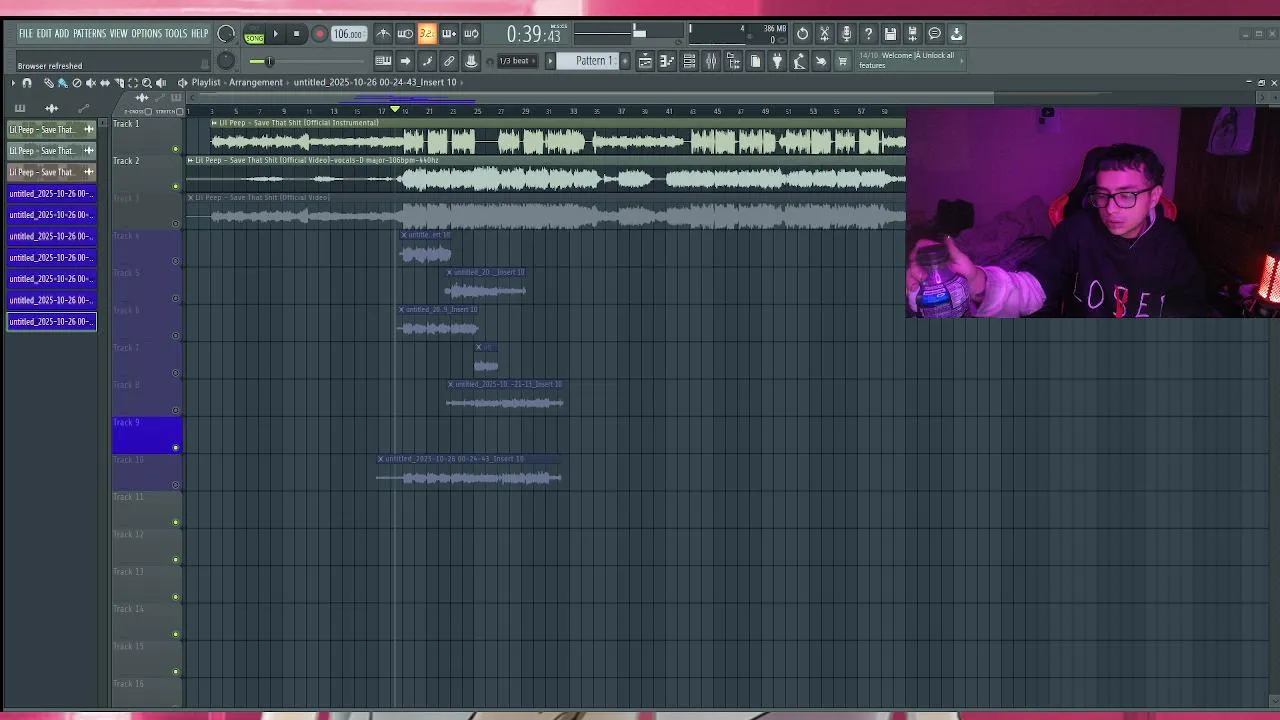The image size is (1280, 720).
Task: Expand the news panel arrow
Action: (x=962, y=61)
